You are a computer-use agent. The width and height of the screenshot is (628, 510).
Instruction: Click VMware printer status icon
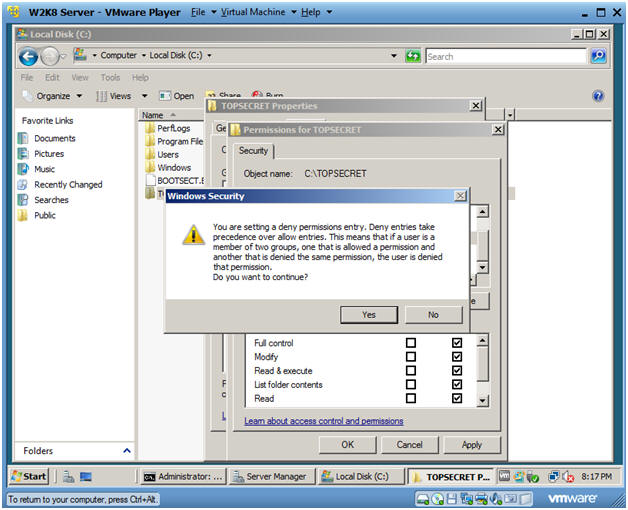pyautogui.click(x=481, y=499)
